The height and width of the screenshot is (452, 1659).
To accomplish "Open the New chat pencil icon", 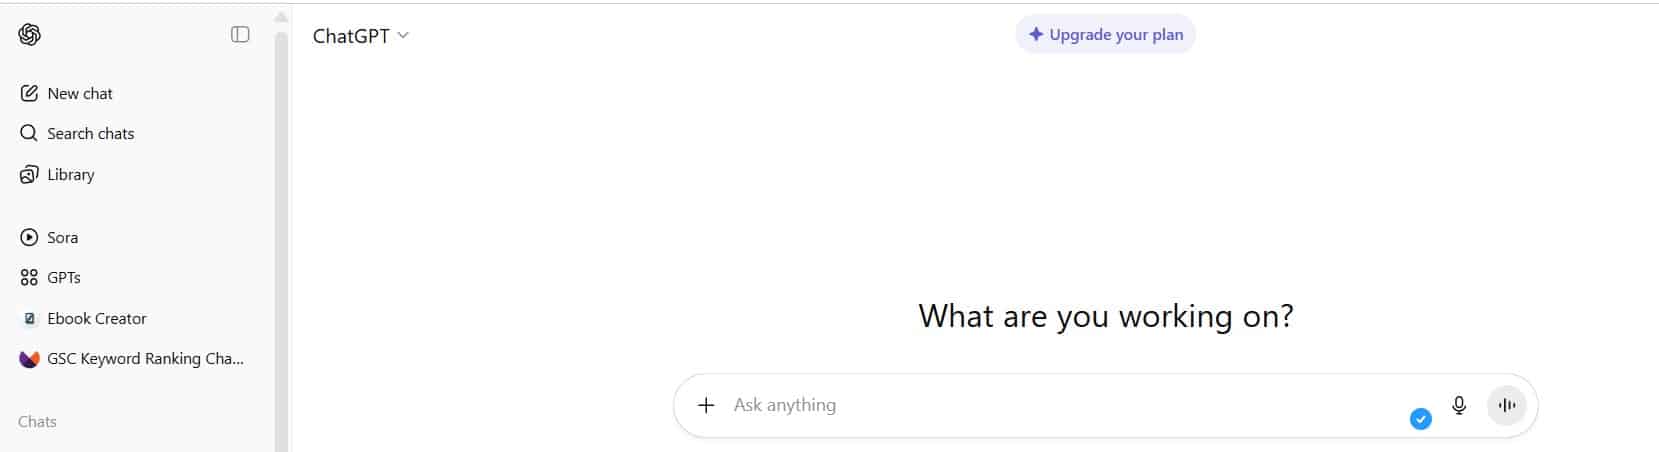I will (29, 93).
